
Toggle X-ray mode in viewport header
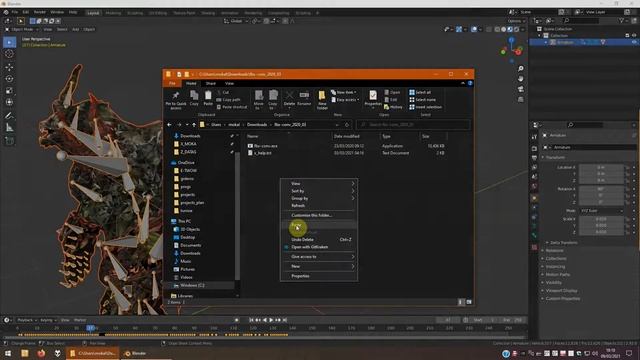pyautogui.click(x=489, y=29)
